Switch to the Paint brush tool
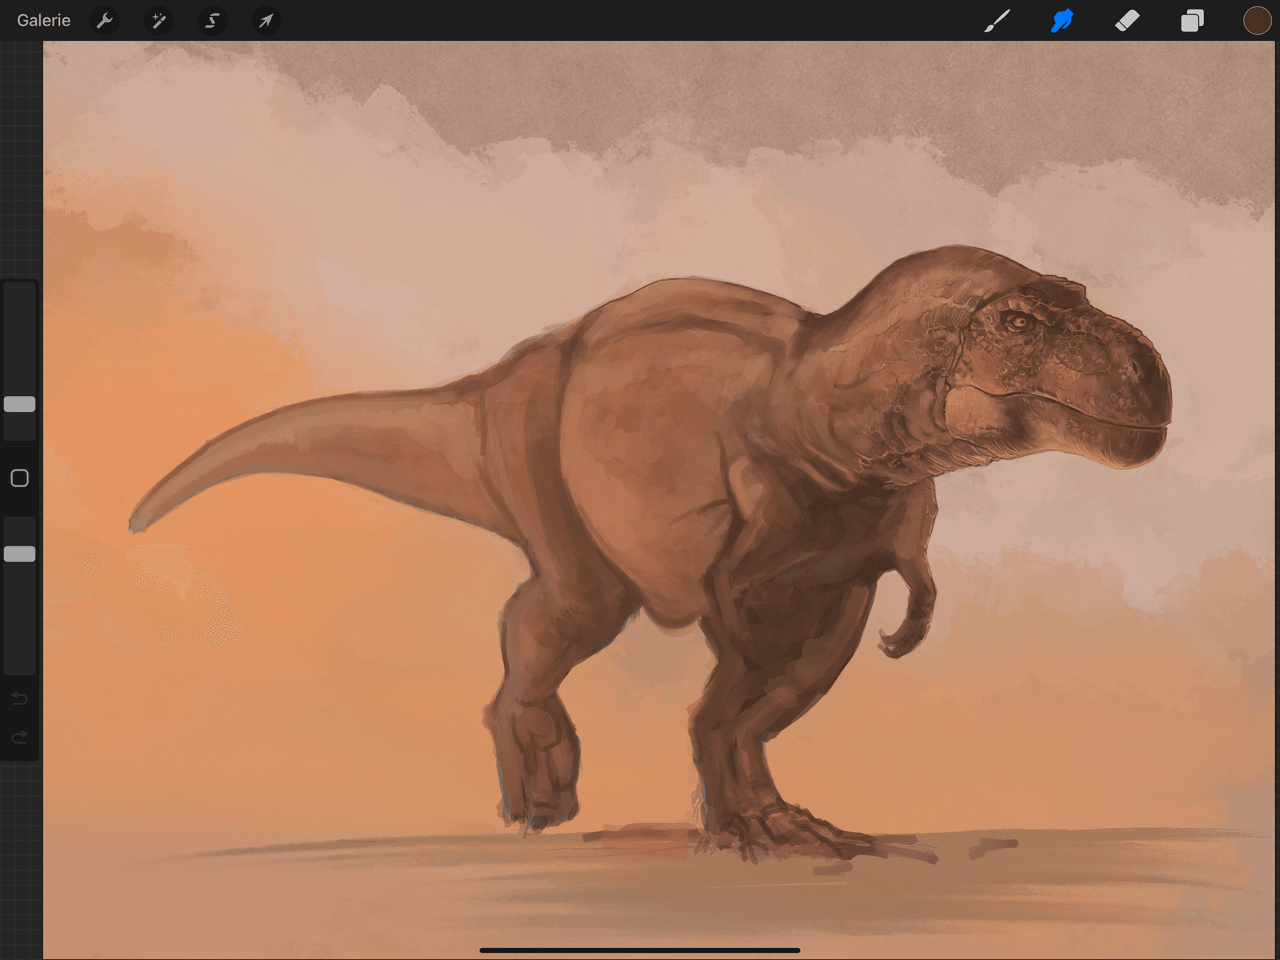1280x960 pixels. pos(997,20)
